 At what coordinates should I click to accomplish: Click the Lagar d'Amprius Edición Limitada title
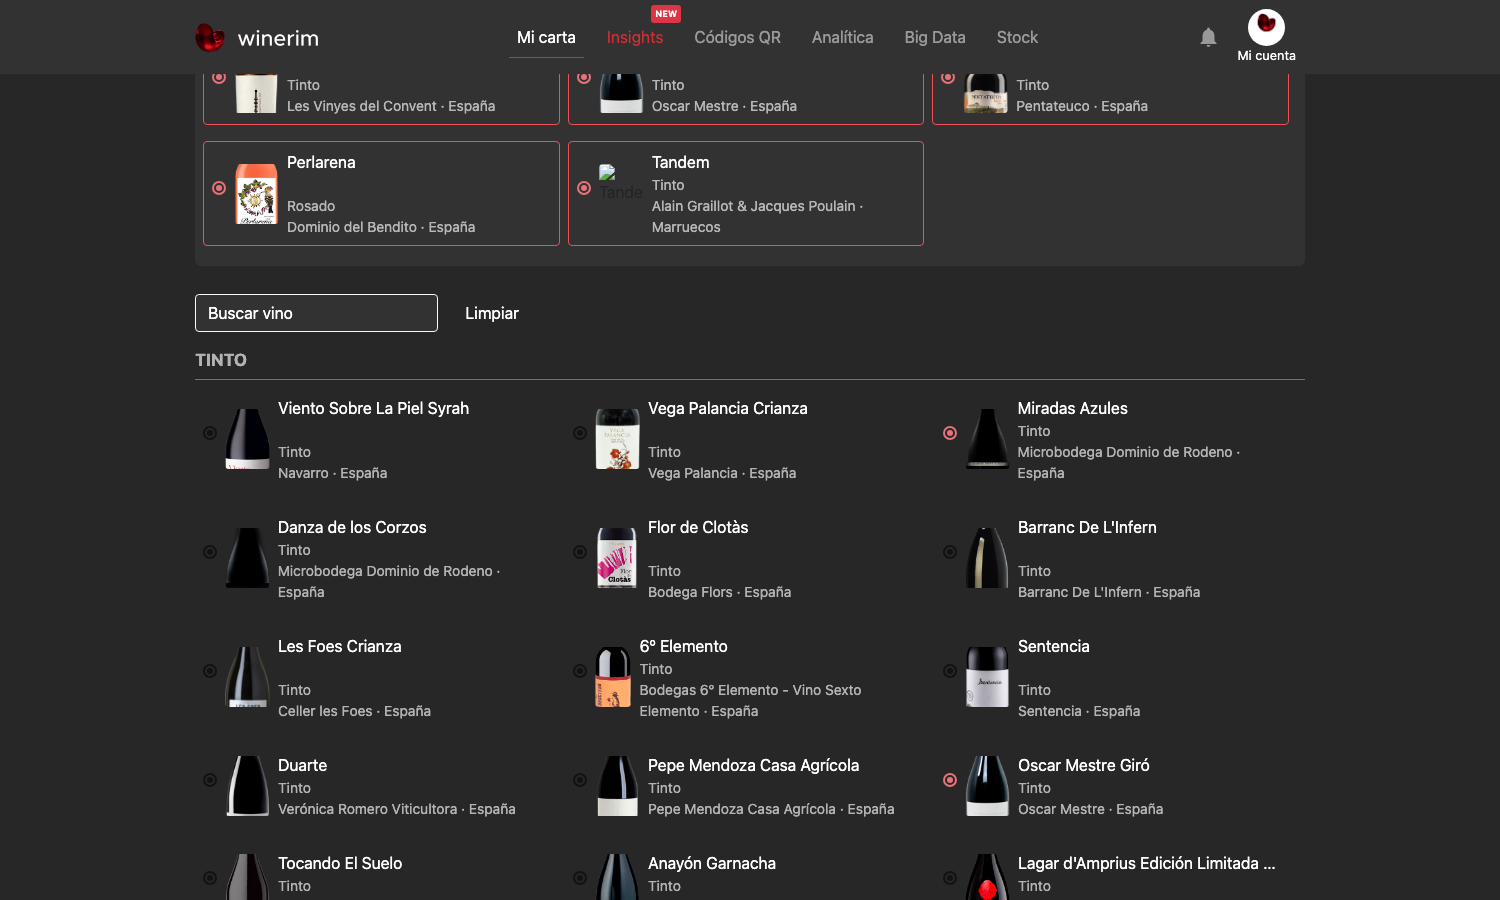pos(1147,863)
